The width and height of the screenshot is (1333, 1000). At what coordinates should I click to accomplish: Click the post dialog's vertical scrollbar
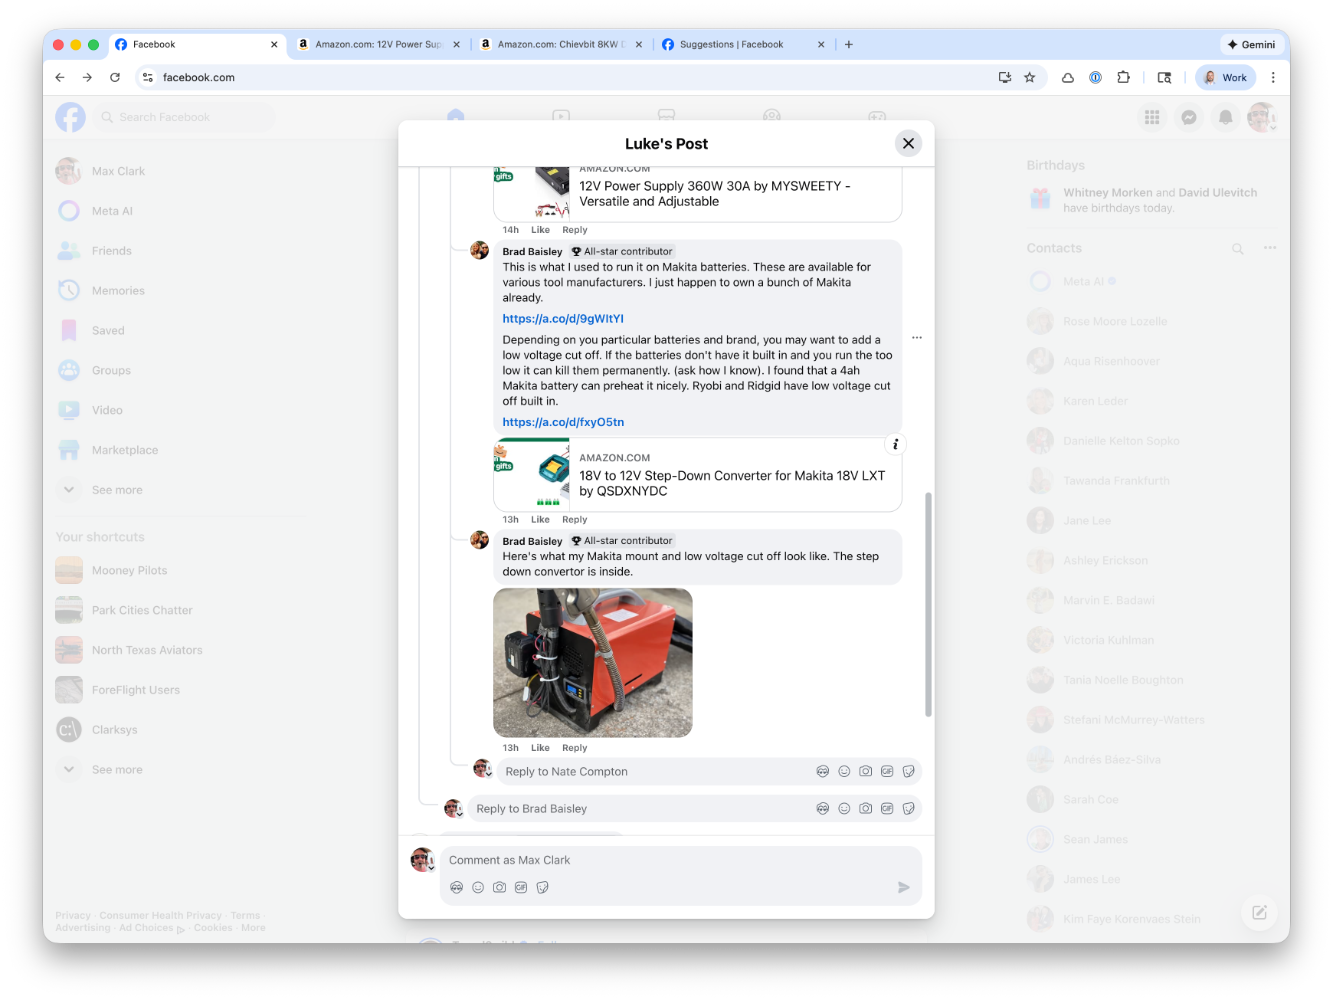click(x=928, y=604)
